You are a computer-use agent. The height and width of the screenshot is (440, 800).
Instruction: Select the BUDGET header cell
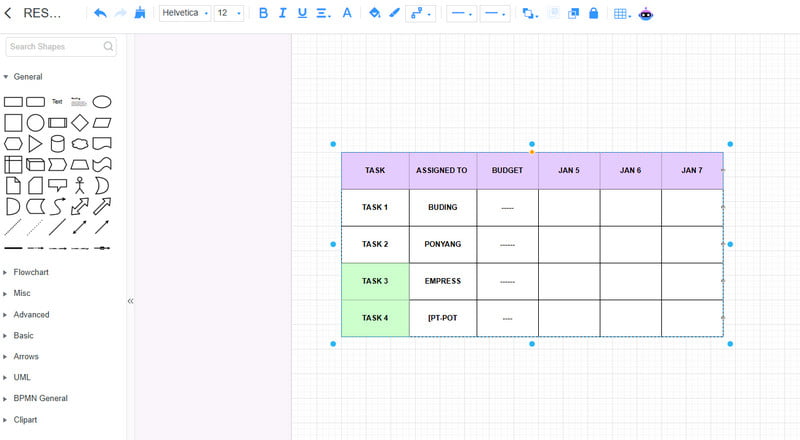click(x=508, y=171)
